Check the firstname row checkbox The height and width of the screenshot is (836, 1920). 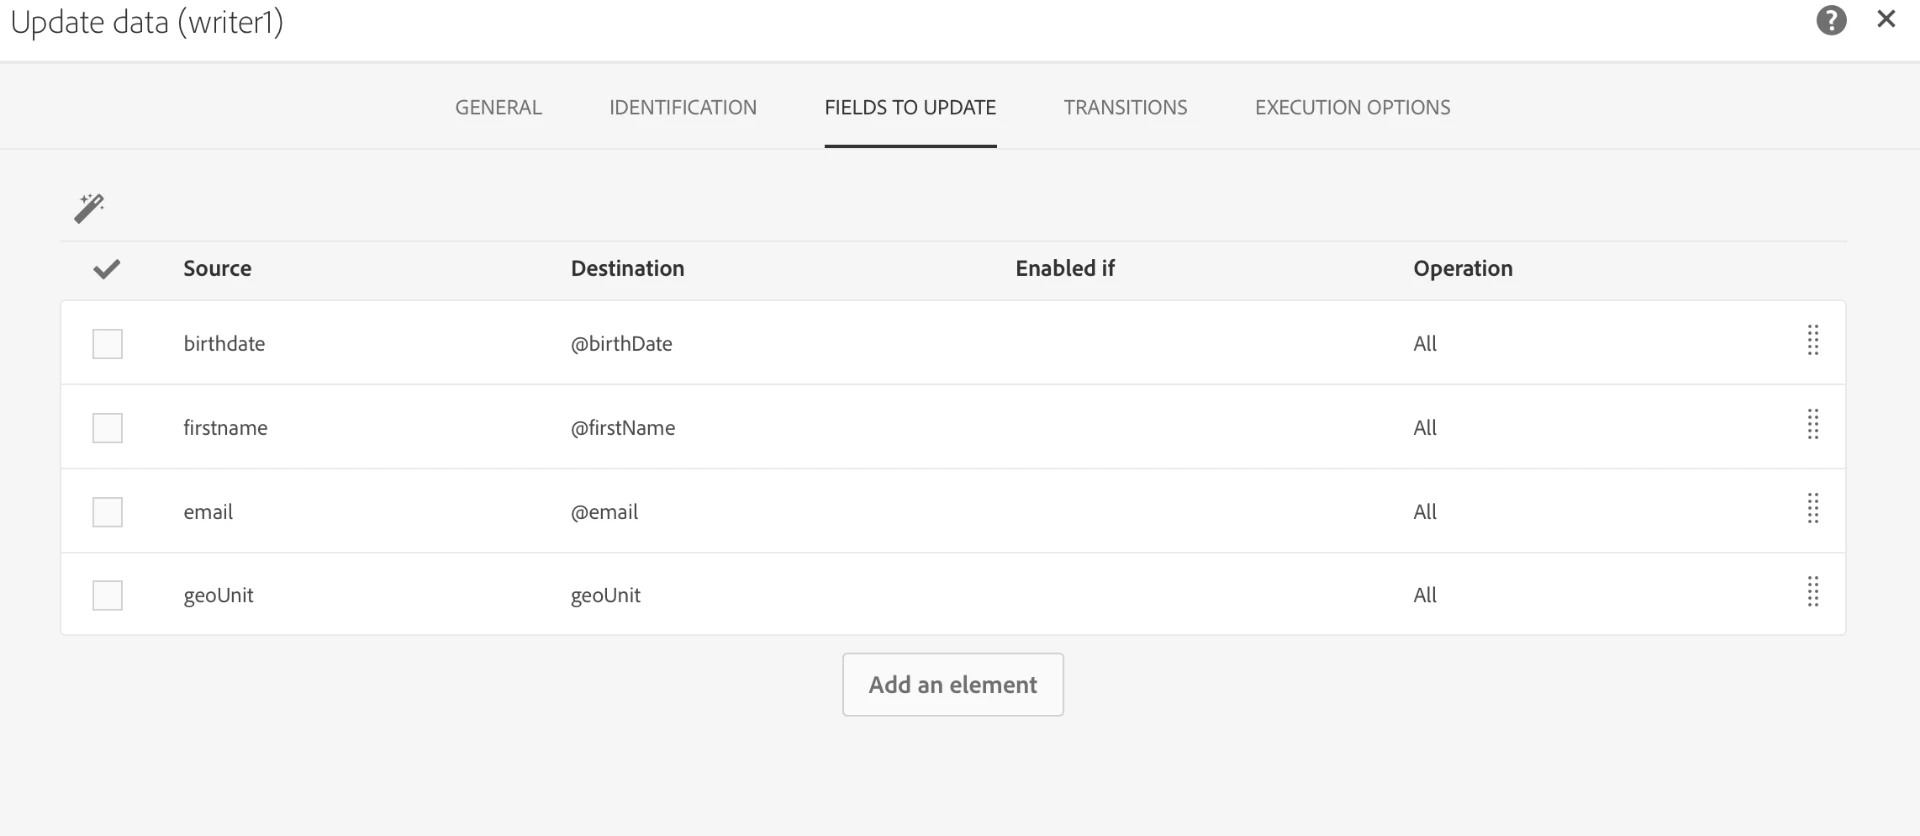[x=107, y=428]
